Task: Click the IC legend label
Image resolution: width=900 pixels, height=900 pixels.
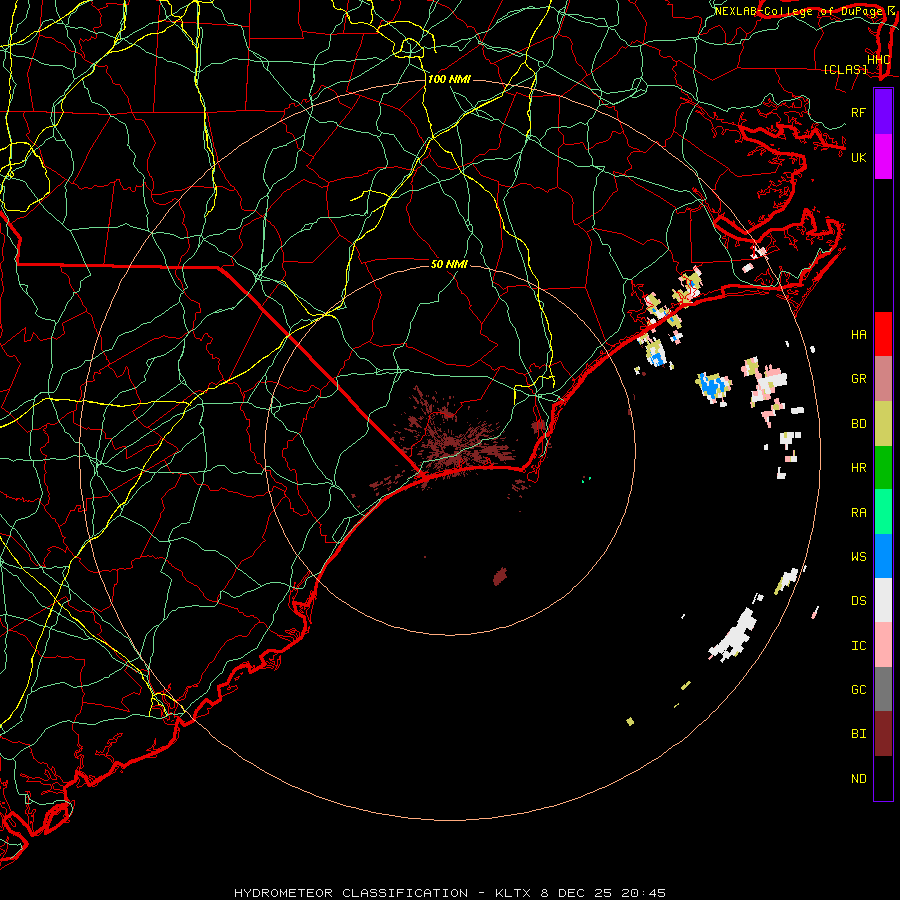Action: click(858, 646)
